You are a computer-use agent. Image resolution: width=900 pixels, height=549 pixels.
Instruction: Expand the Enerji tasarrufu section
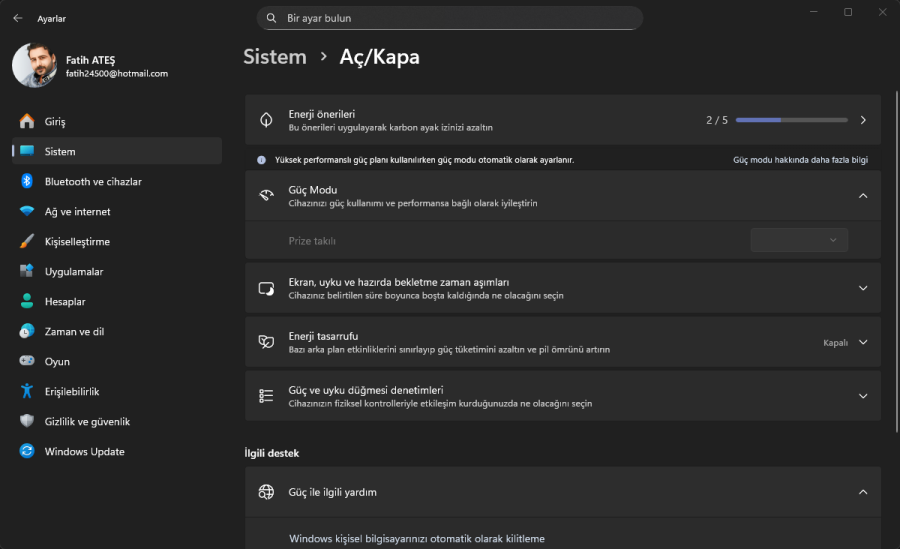click(863, 342)
